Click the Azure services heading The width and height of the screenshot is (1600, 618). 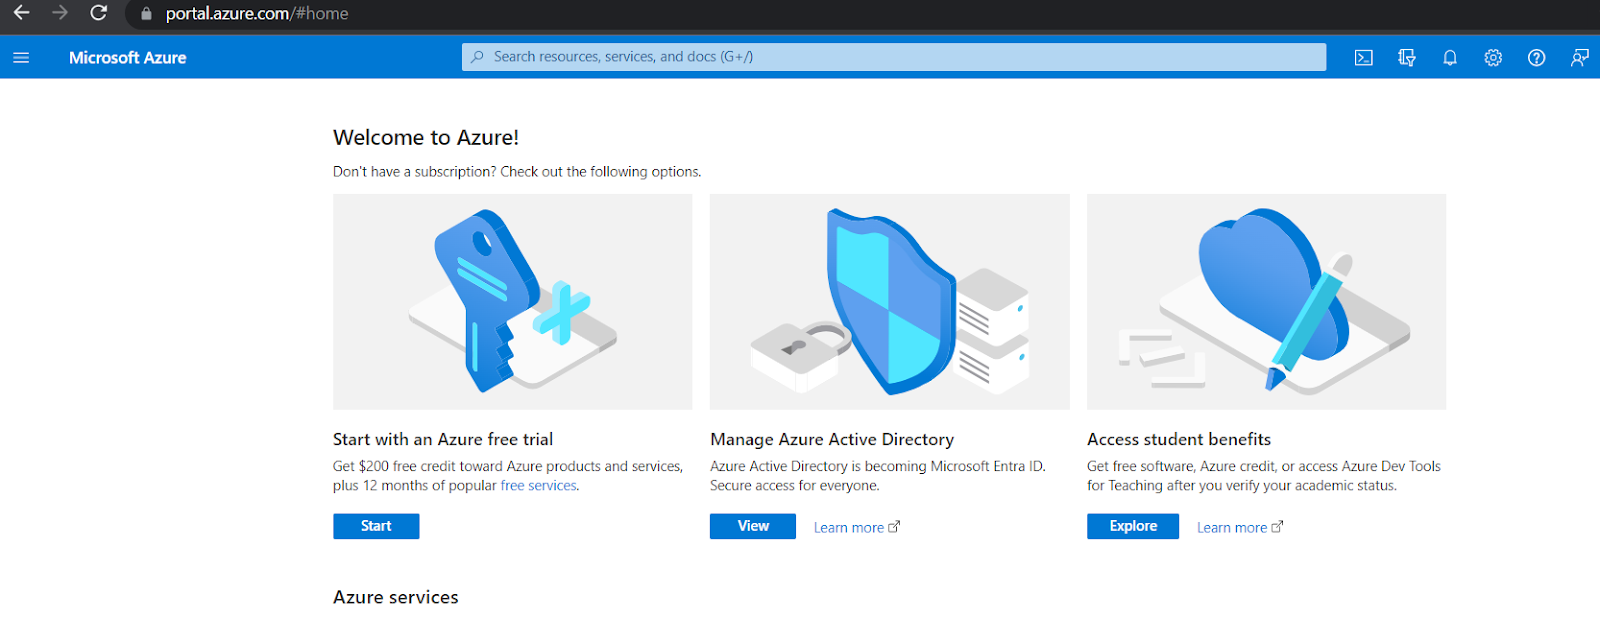click(396, 597)
